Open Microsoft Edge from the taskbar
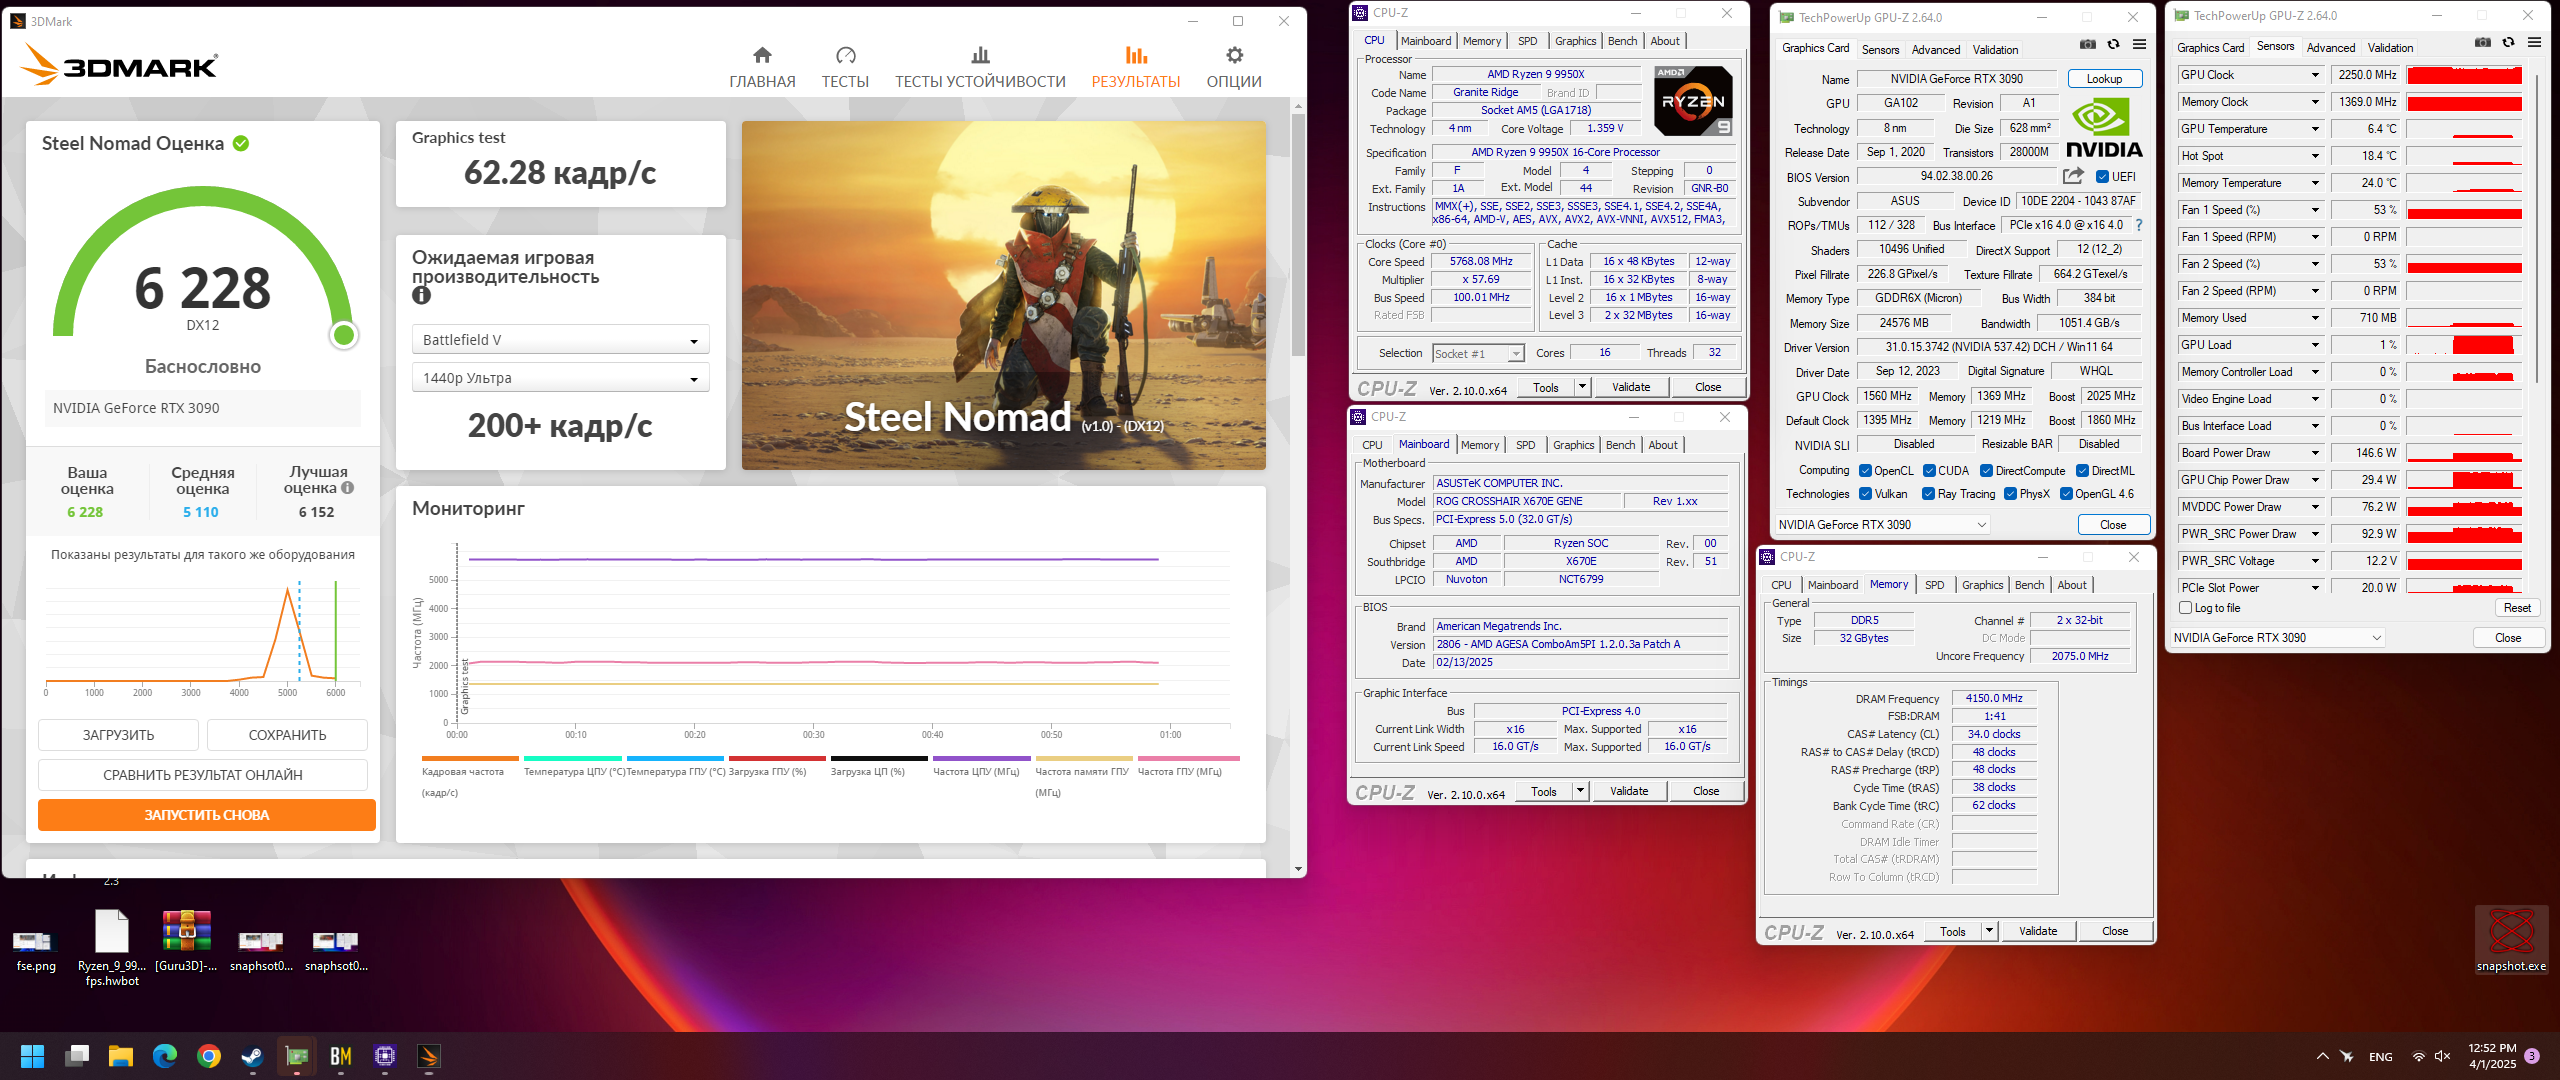The height and width of the screenshot is (1080, 2560). [x=164, y=1056]
